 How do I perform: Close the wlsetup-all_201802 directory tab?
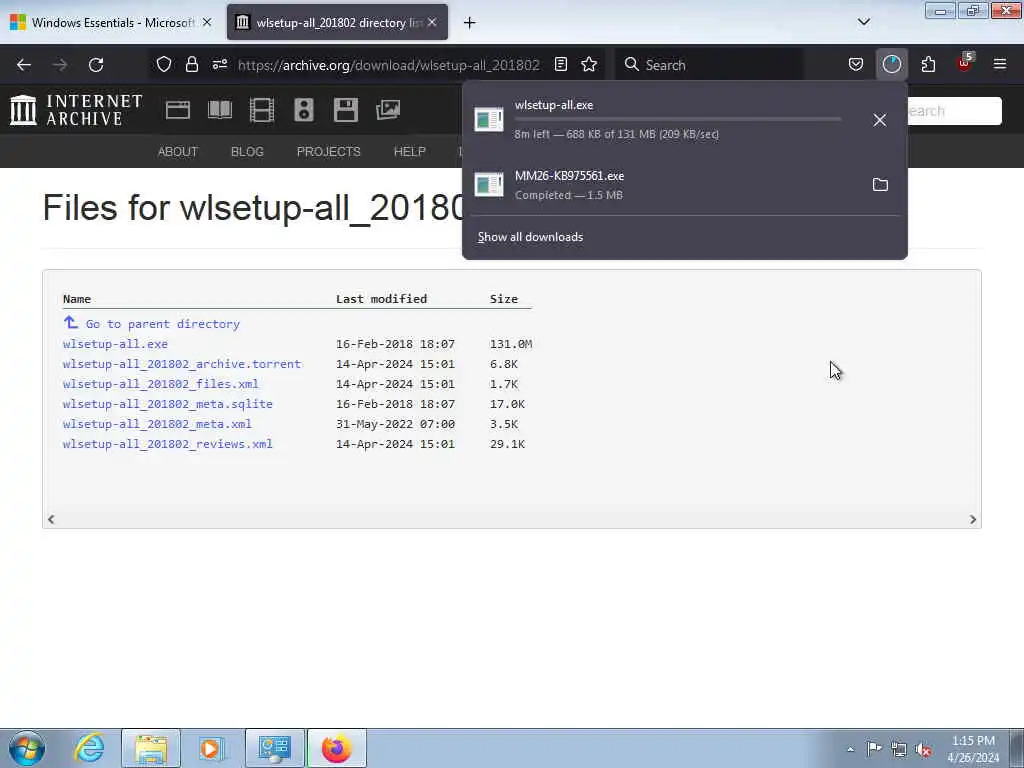coord(432,22)
